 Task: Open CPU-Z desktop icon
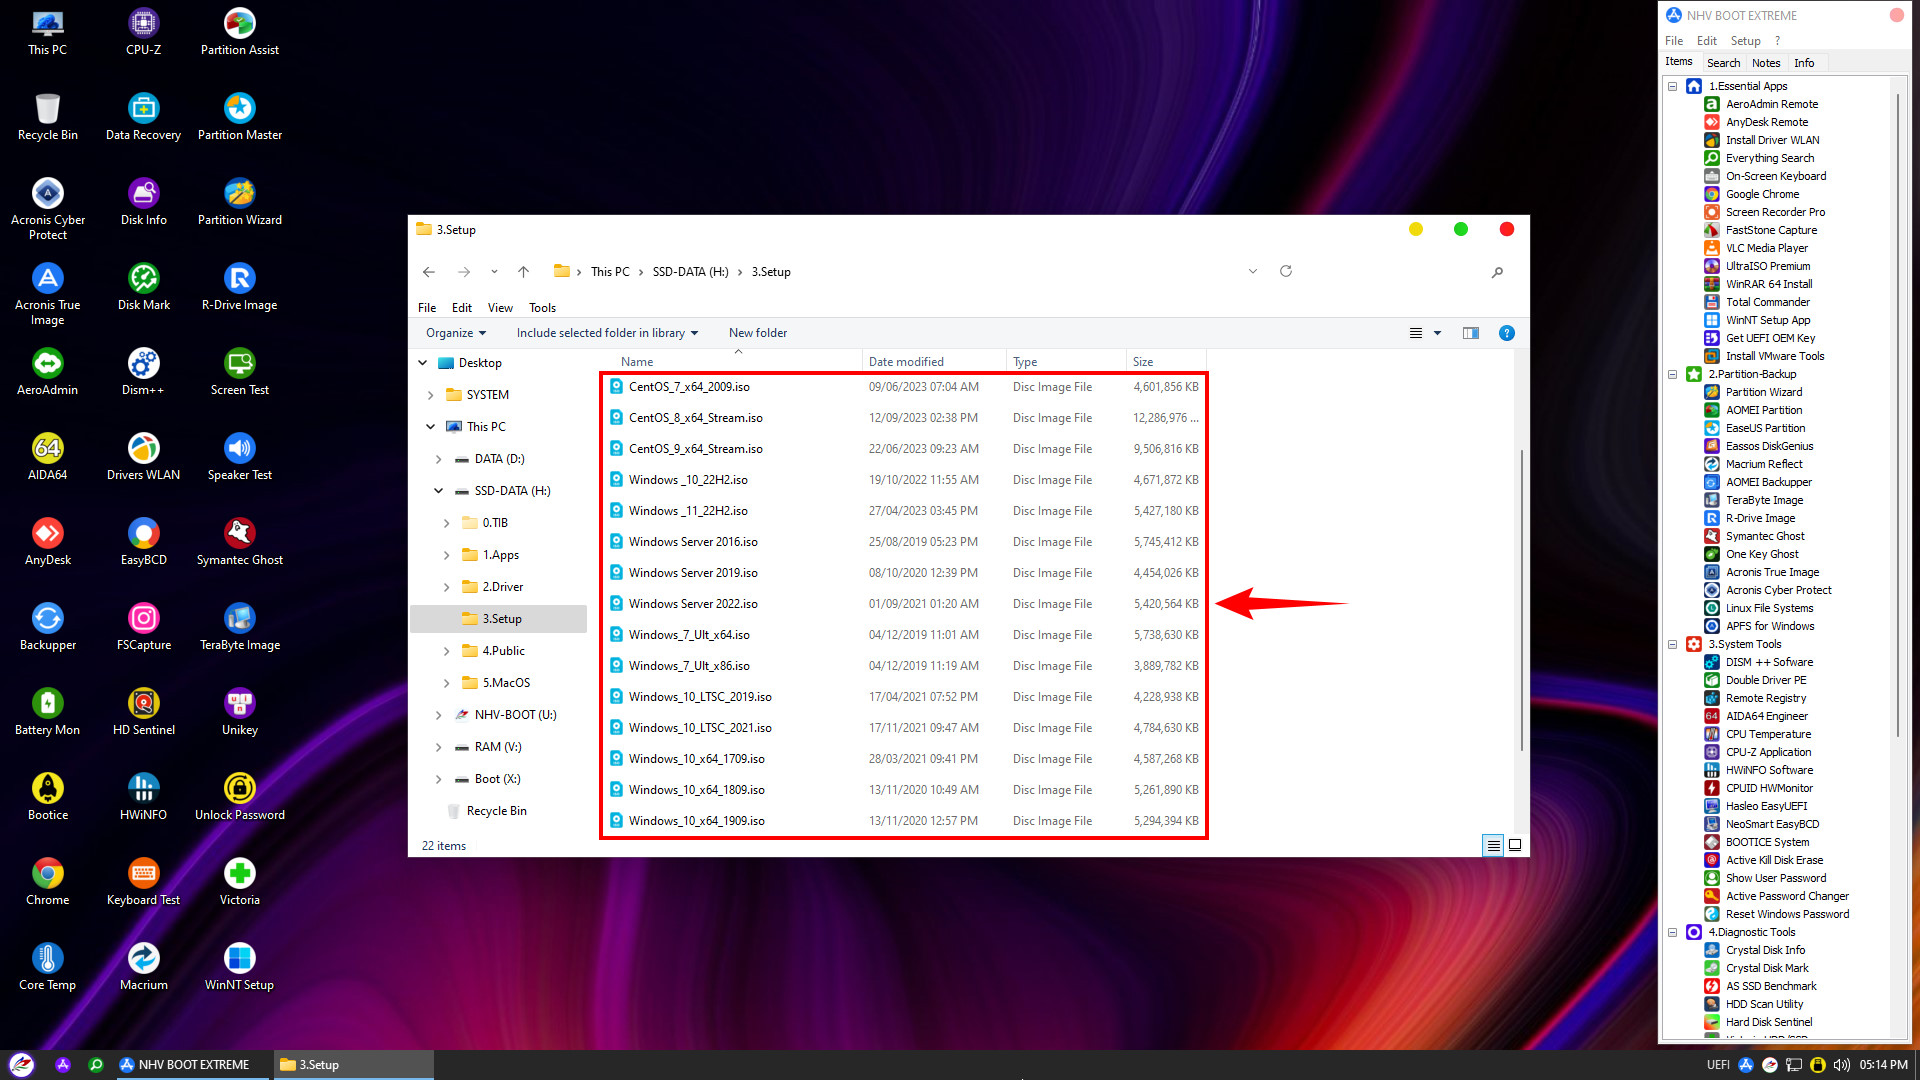tap(143, 32)
